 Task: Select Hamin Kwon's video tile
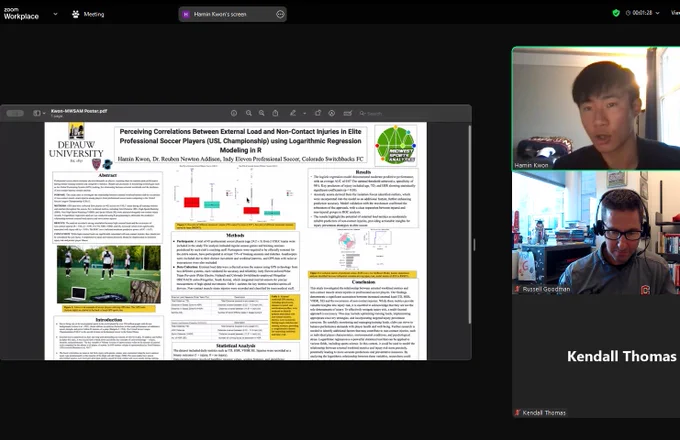click(x=596, y=108)
